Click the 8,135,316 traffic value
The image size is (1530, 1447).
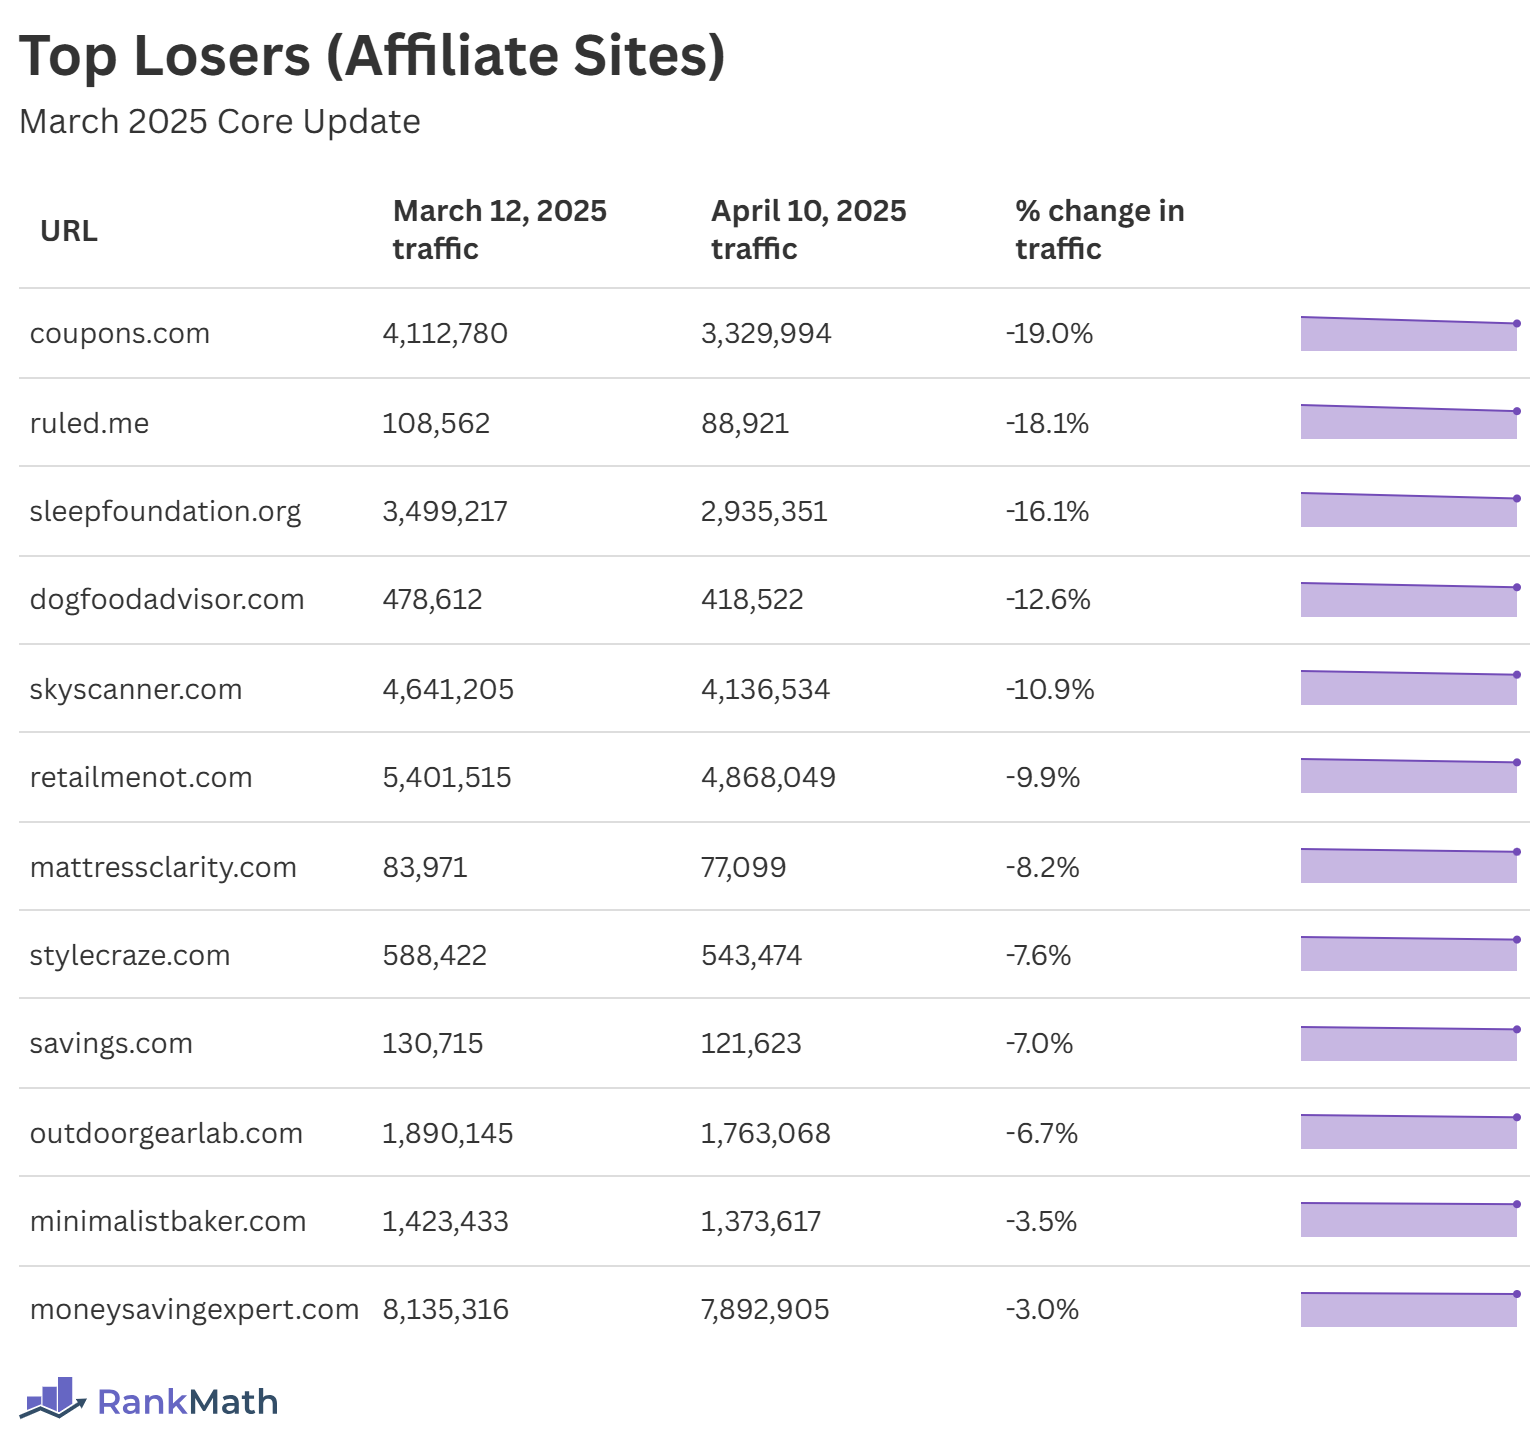445,1310
